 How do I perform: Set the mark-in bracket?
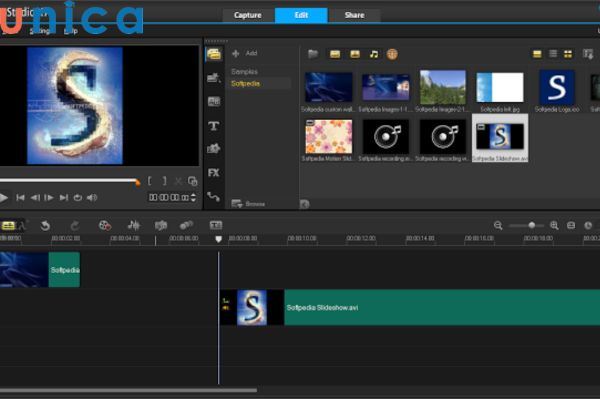click(150, 181)
